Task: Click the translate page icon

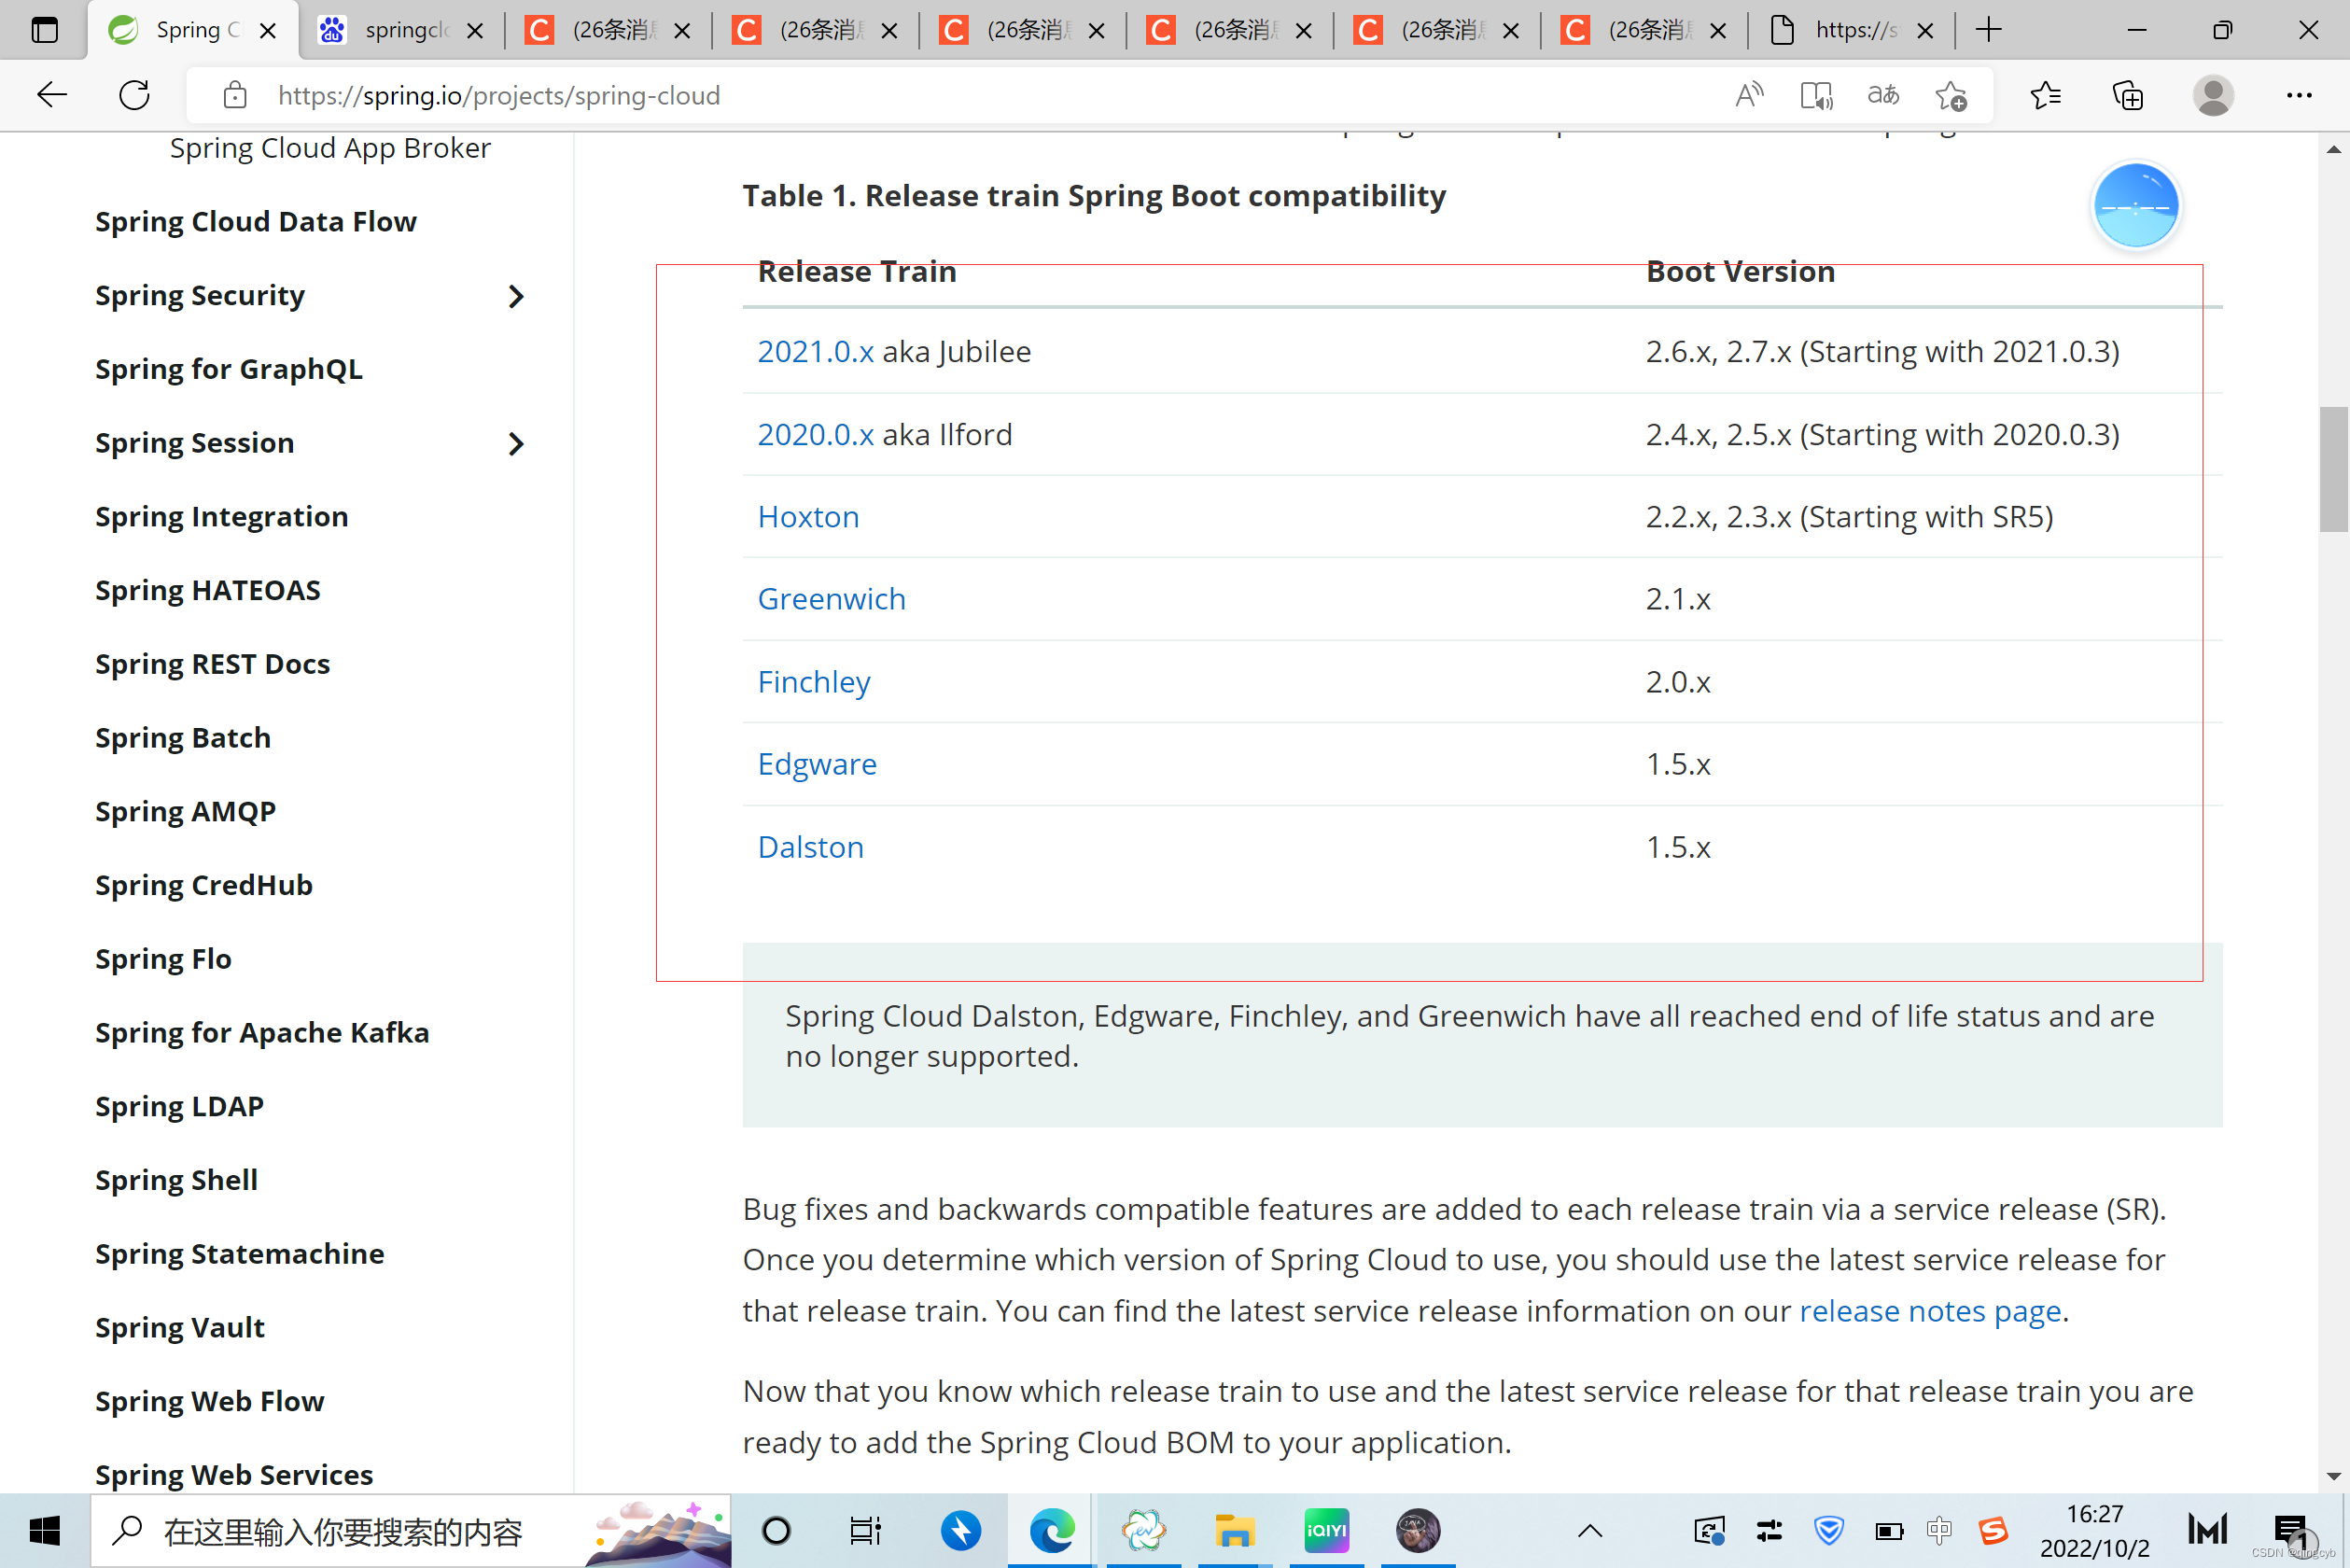Action: click(x=1883, y=95)
